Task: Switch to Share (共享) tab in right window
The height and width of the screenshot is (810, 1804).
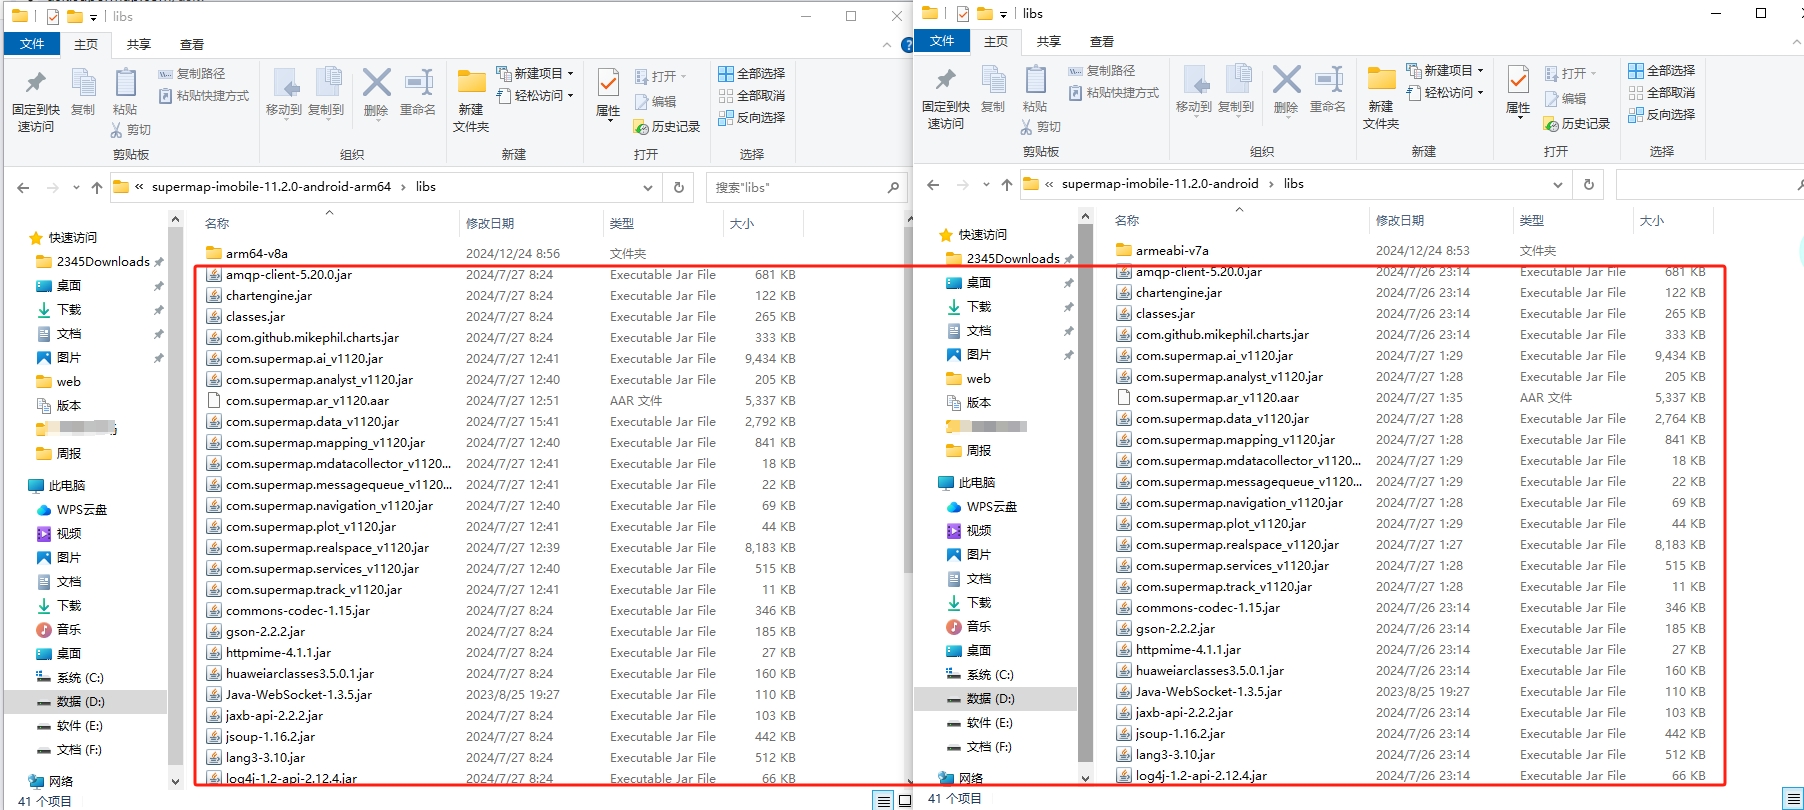Action: 1049,42
